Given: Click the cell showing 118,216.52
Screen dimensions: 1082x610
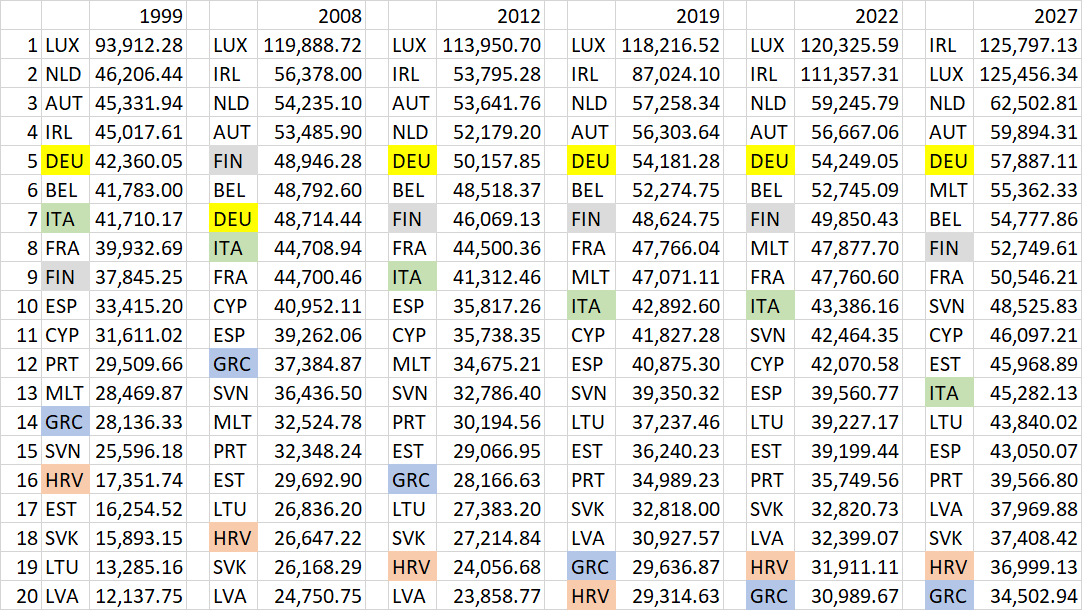Looking at the screenshot, I should pyautogui.click(x=669, y=45).
